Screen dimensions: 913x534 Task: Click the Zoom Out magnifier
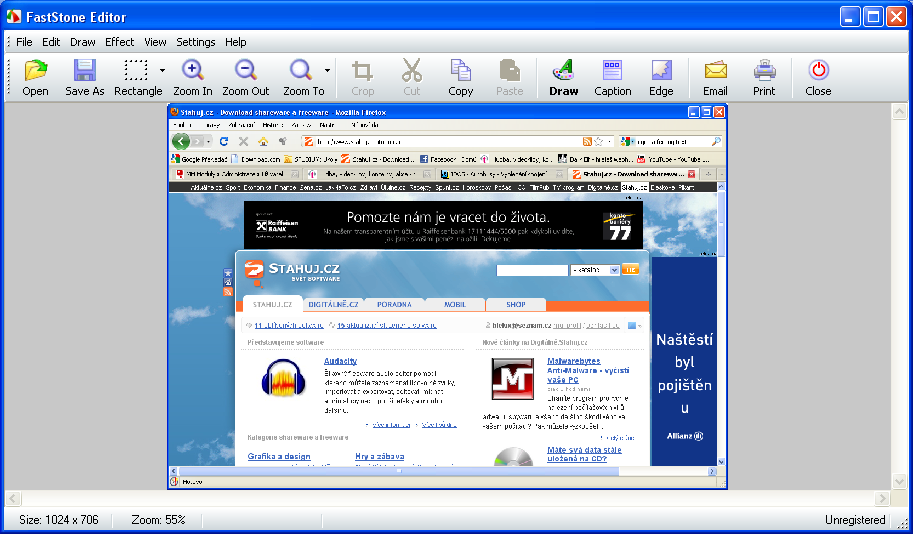point(246,70)
